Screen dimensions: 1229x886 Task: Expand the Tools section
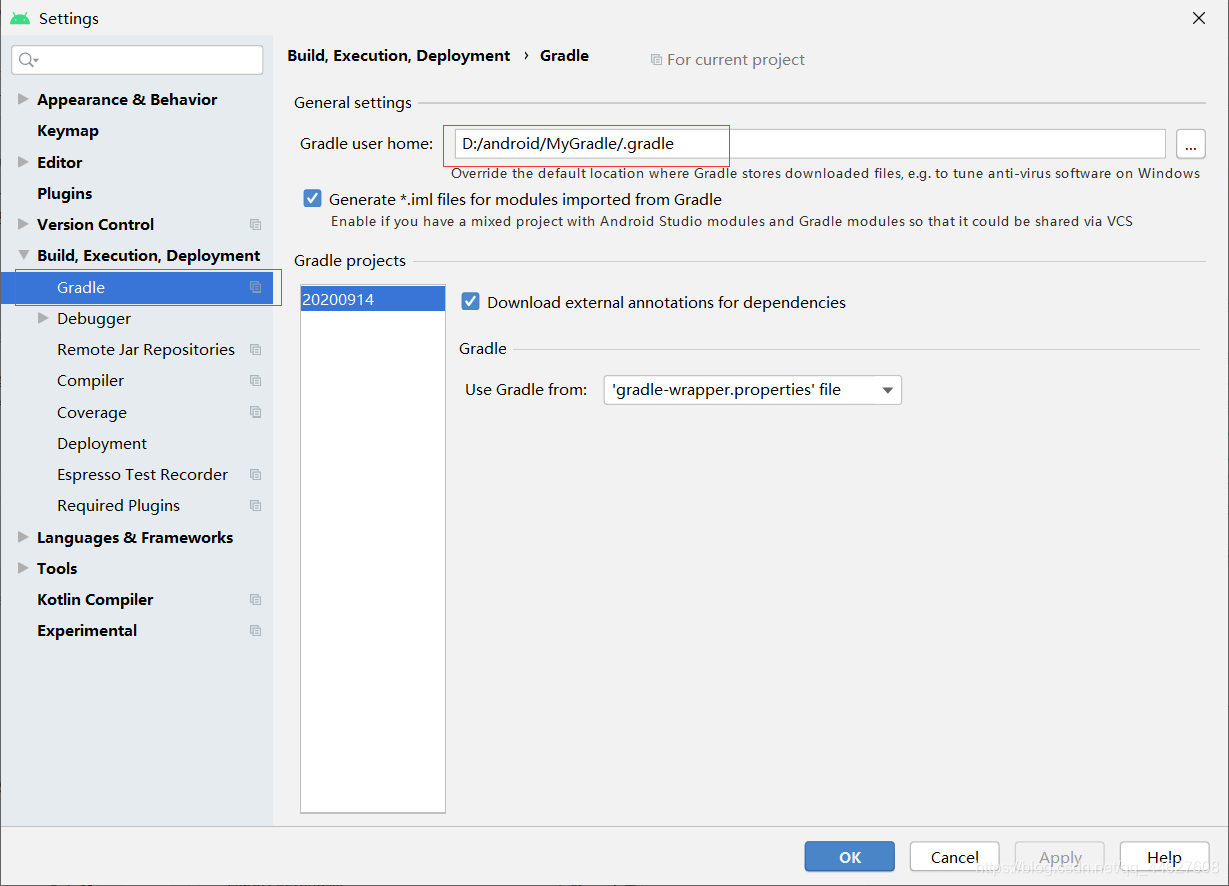tap(23, 568)
